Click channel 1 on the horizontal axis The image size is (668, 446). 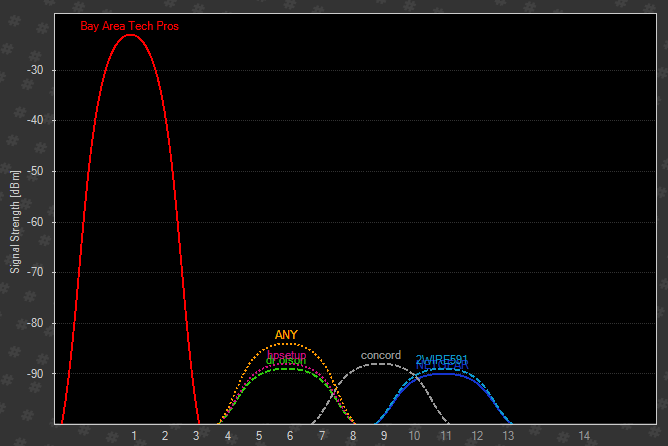[x=133, y=436]
